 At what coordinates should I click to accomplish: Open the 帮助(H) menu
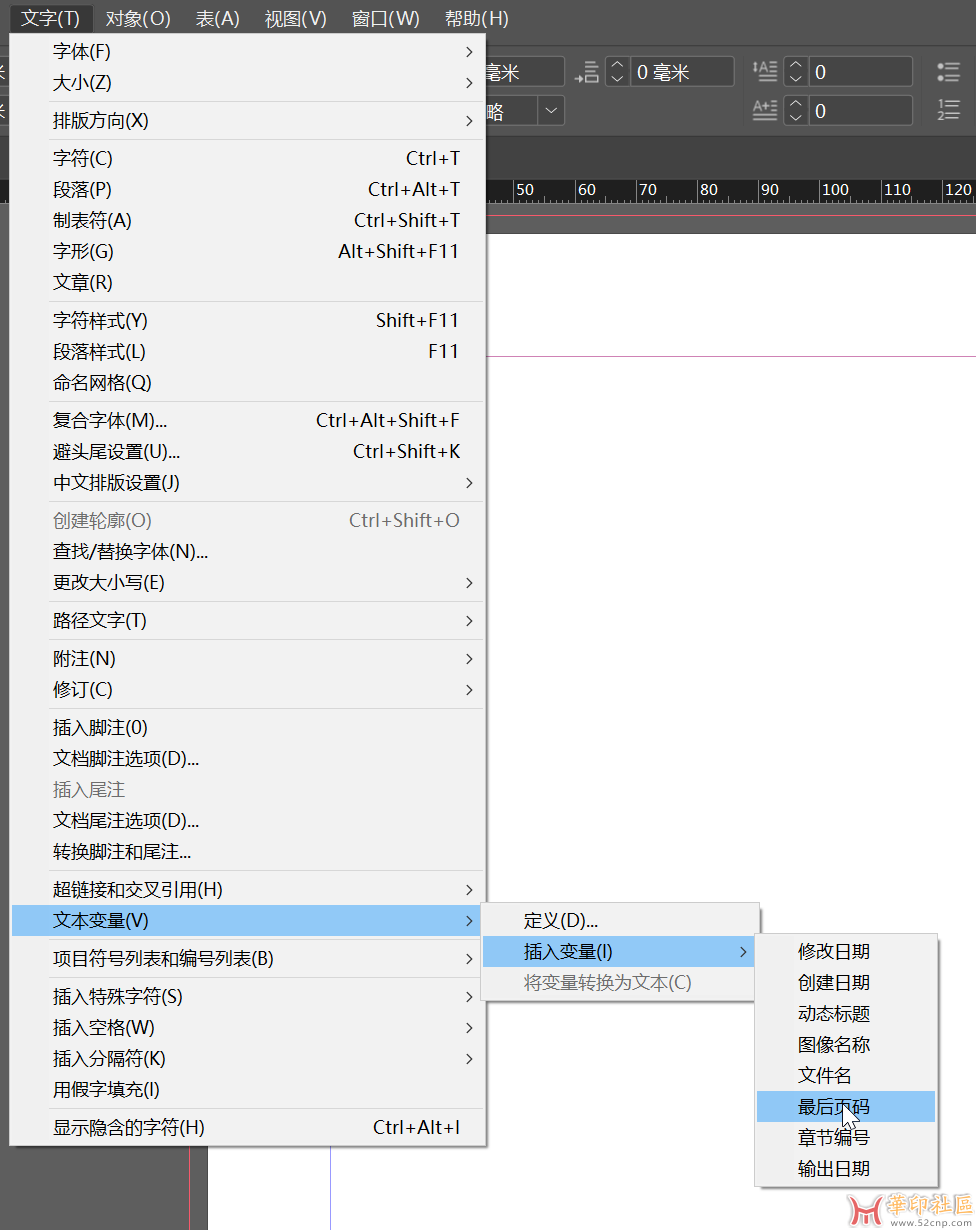[x=476, y=18]
